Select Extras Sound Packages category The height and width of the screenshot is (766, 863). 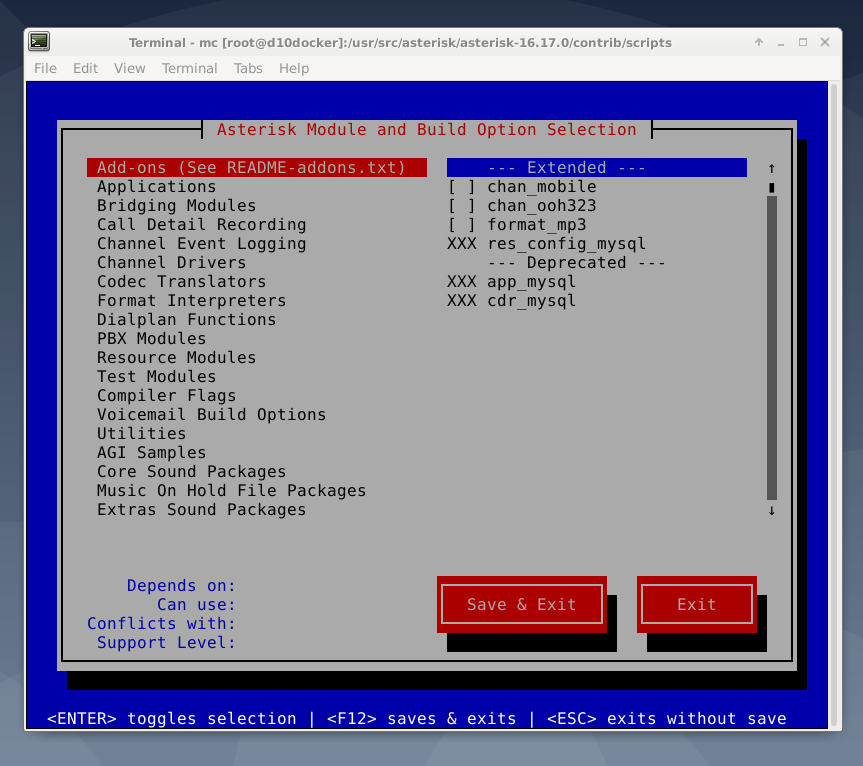(201, 510)
